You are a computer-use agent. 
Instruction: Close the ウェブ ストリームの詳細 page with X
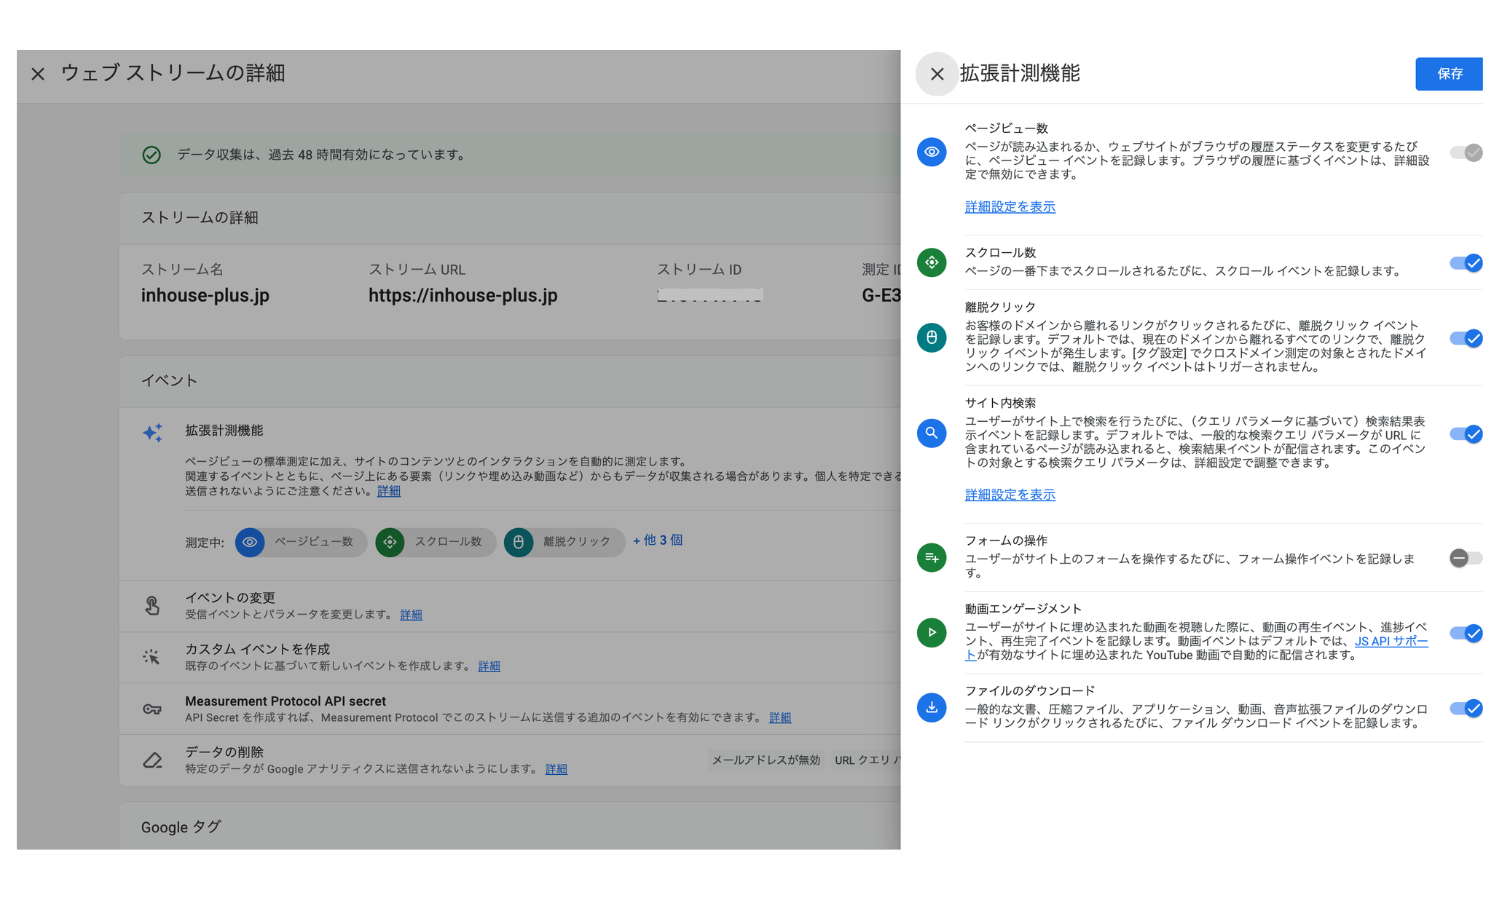click(38, 74)
